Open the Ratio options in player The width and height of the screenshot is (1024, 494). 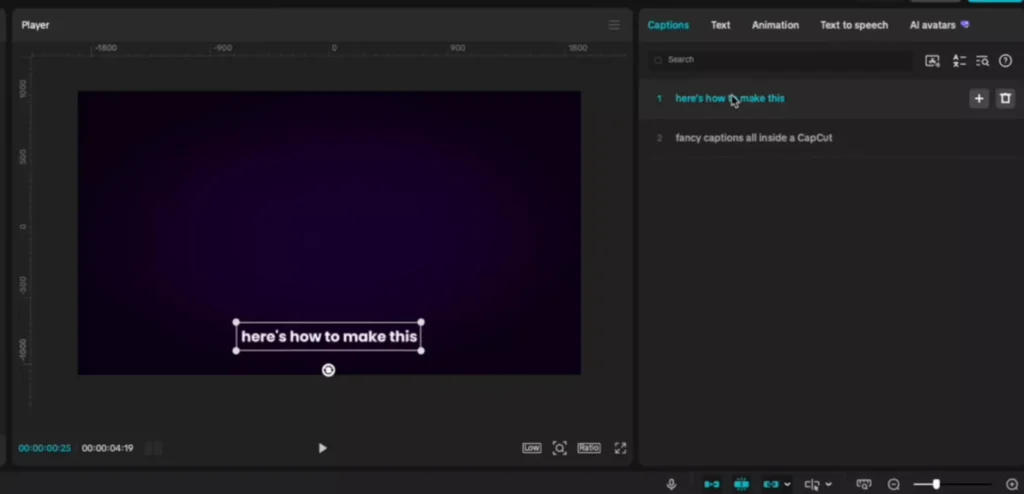tap(589, 448)
